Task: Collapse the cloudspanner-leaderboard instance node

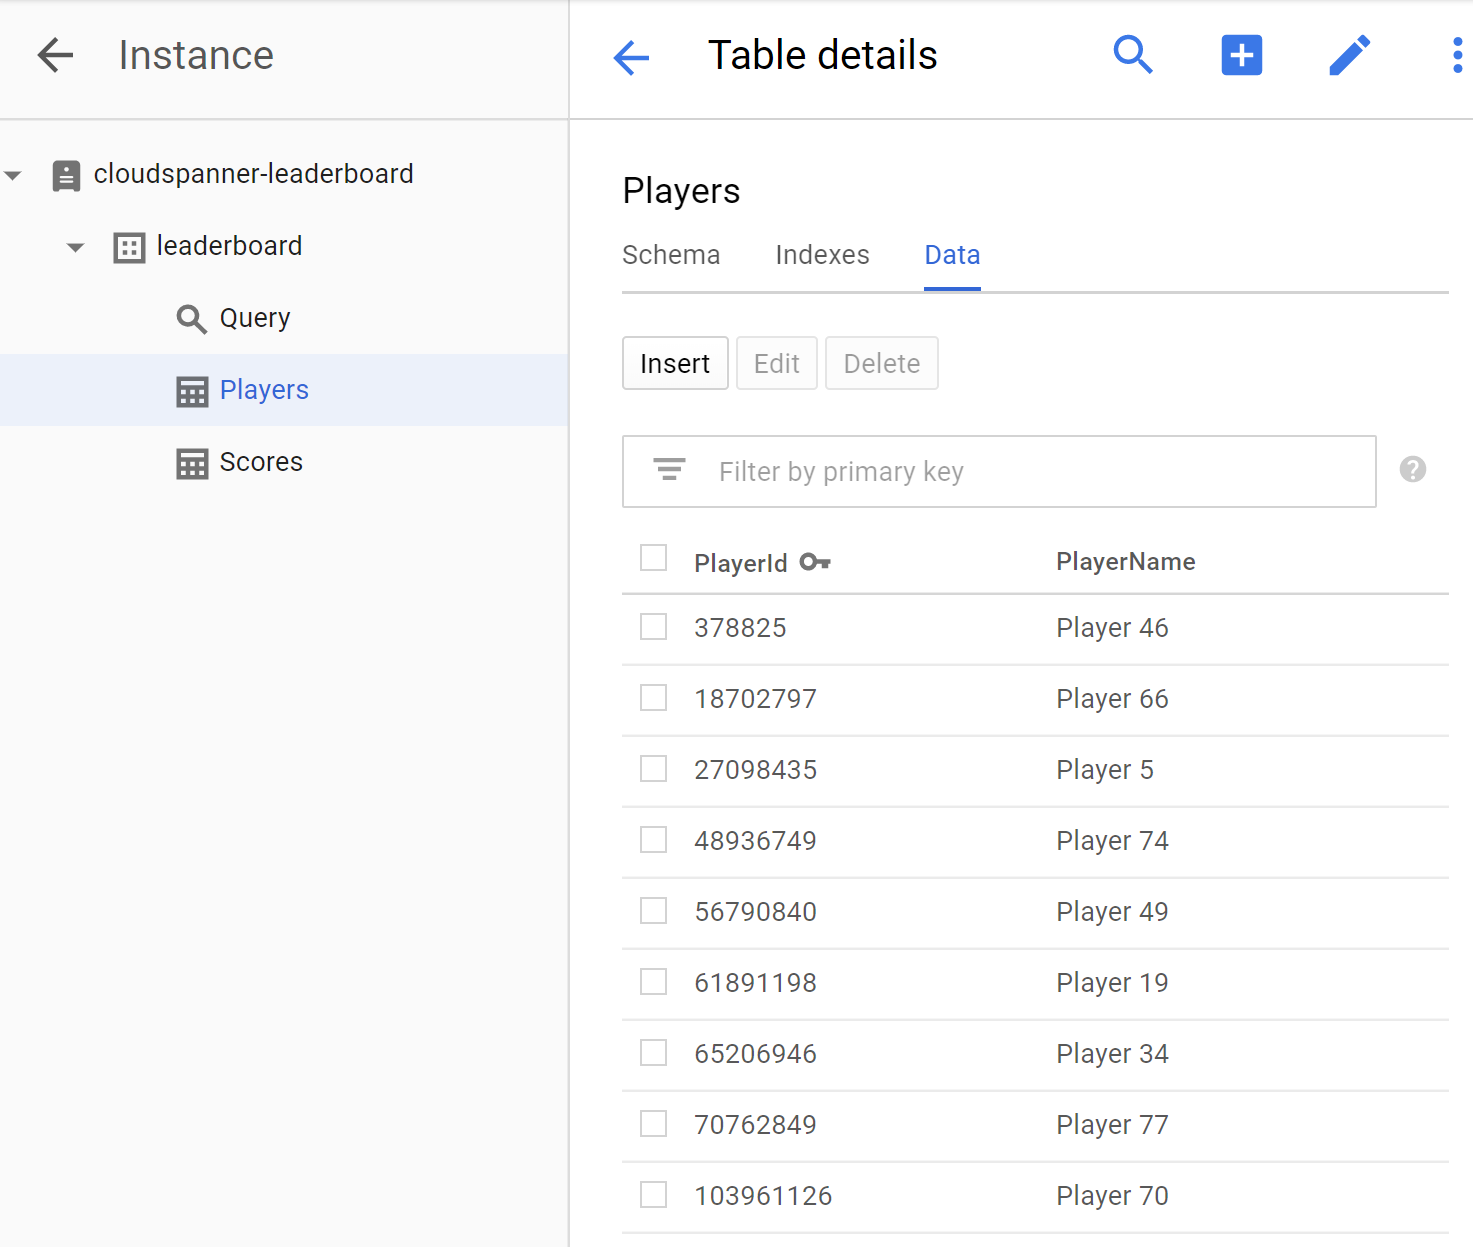Action: tap(14, 175)
